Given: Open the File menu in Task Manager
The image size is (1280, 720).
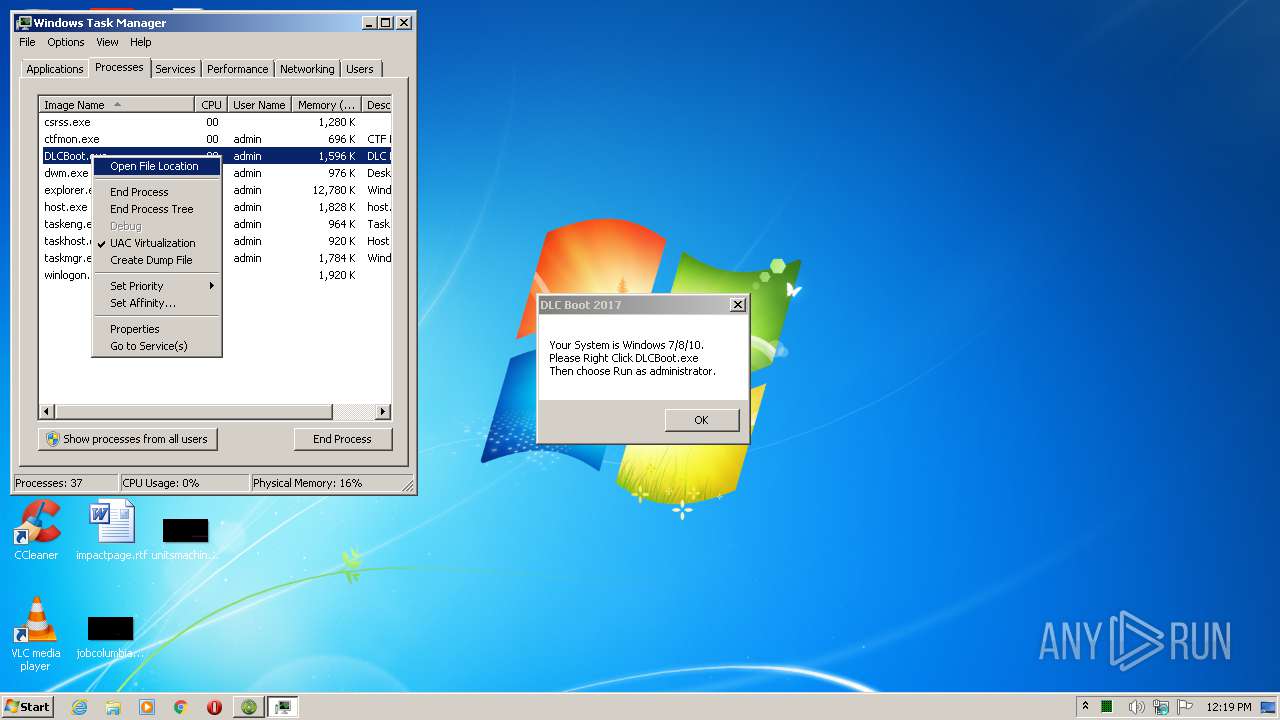Looking at the screenshot, I should pyautogui.click(x=27, y=42).
